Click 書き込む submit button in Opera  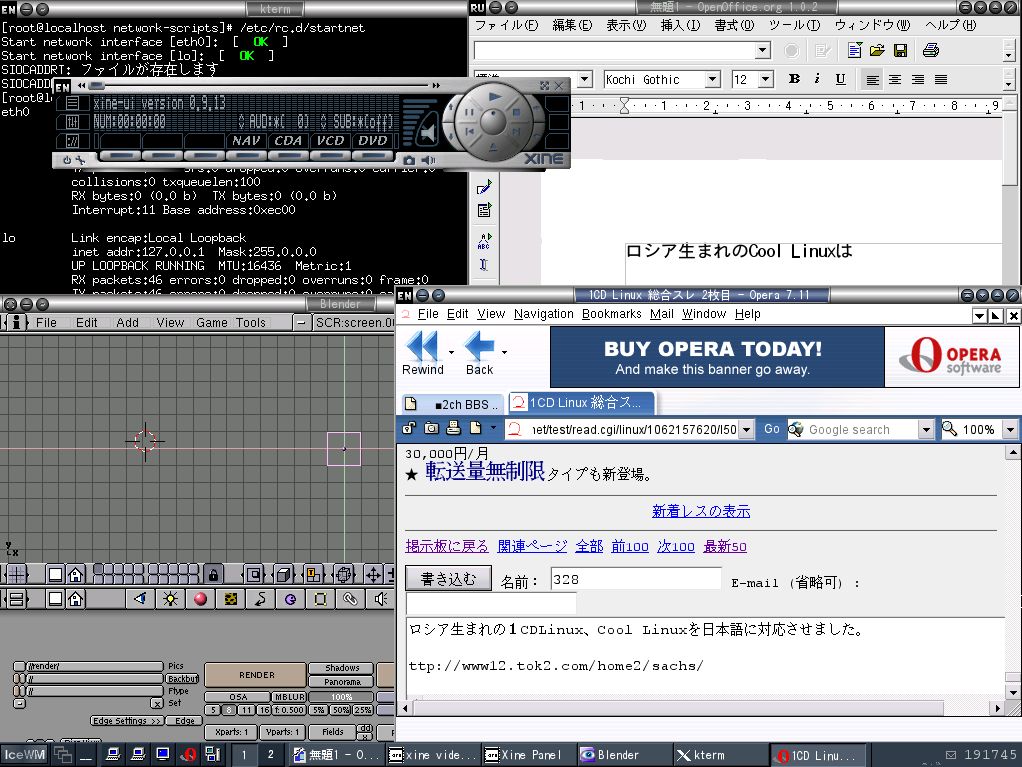click(x=448, y=579)
